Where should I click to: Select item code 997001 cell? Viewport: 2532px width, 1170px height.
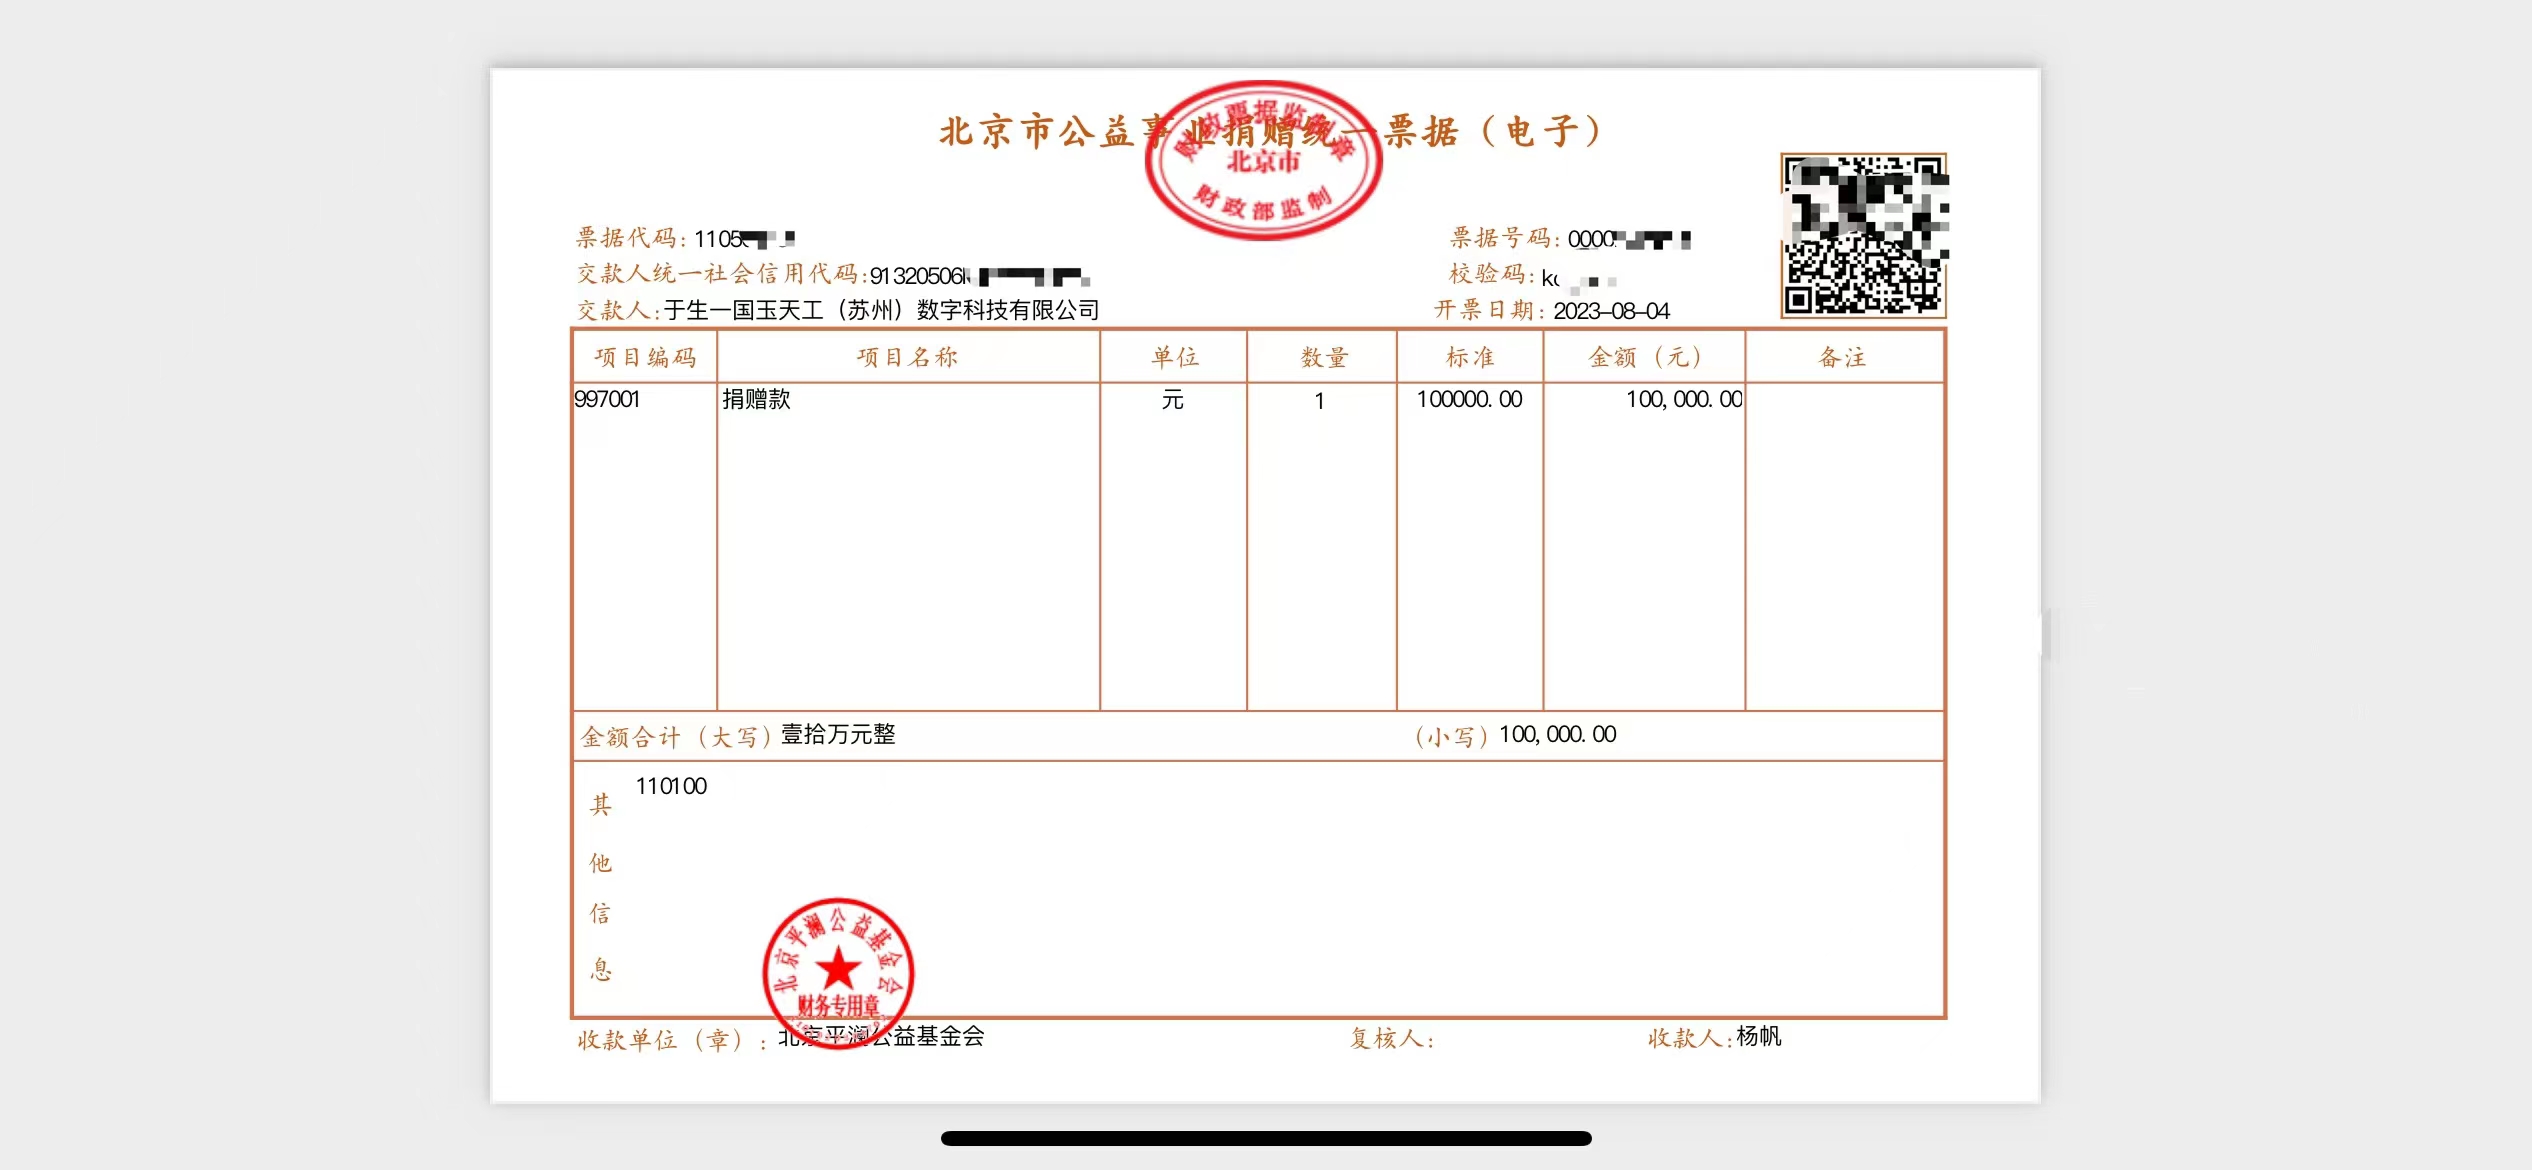pos(607,399)
